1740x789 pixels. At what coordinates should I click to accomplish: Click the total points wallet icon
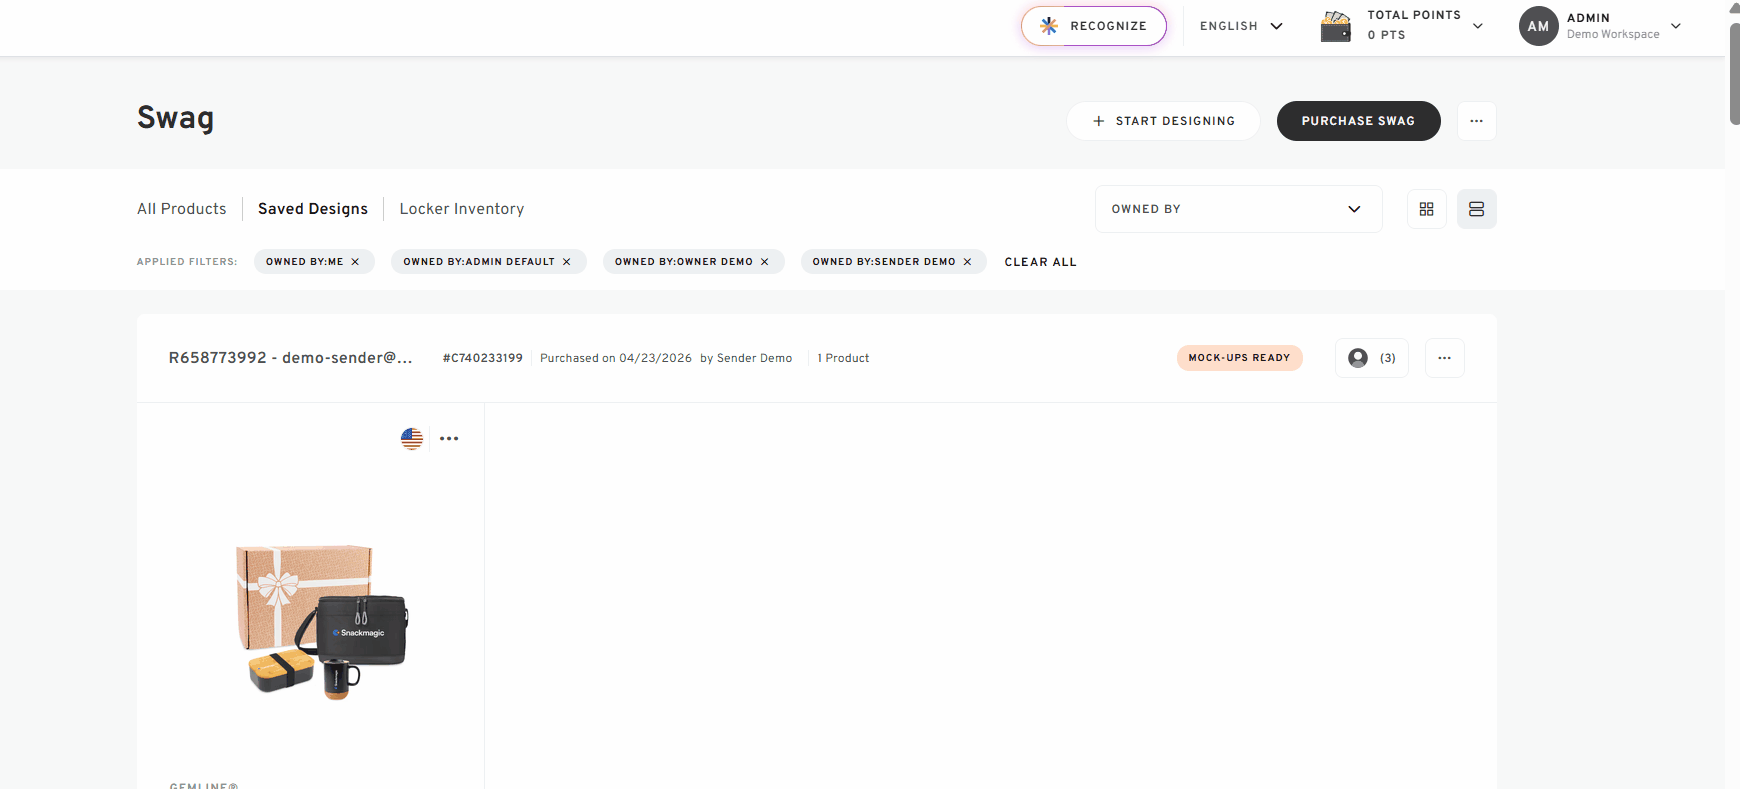1335,26
